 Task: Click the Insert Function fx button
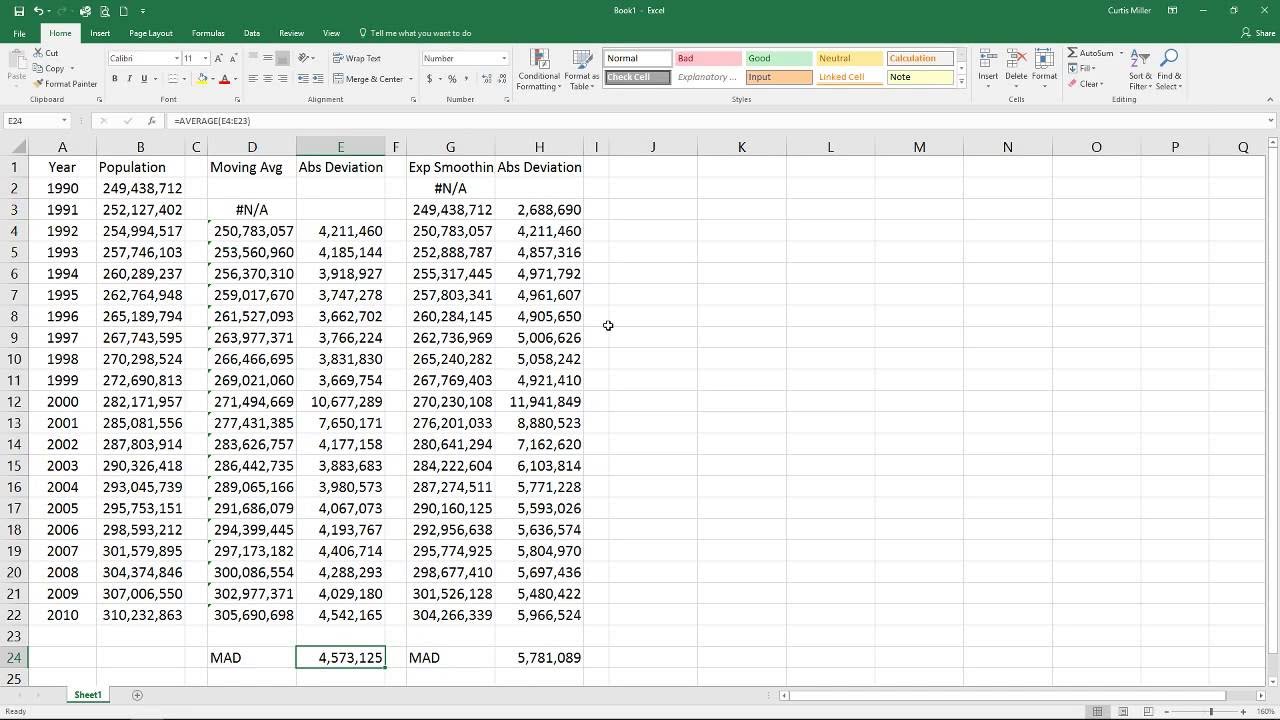152,121
